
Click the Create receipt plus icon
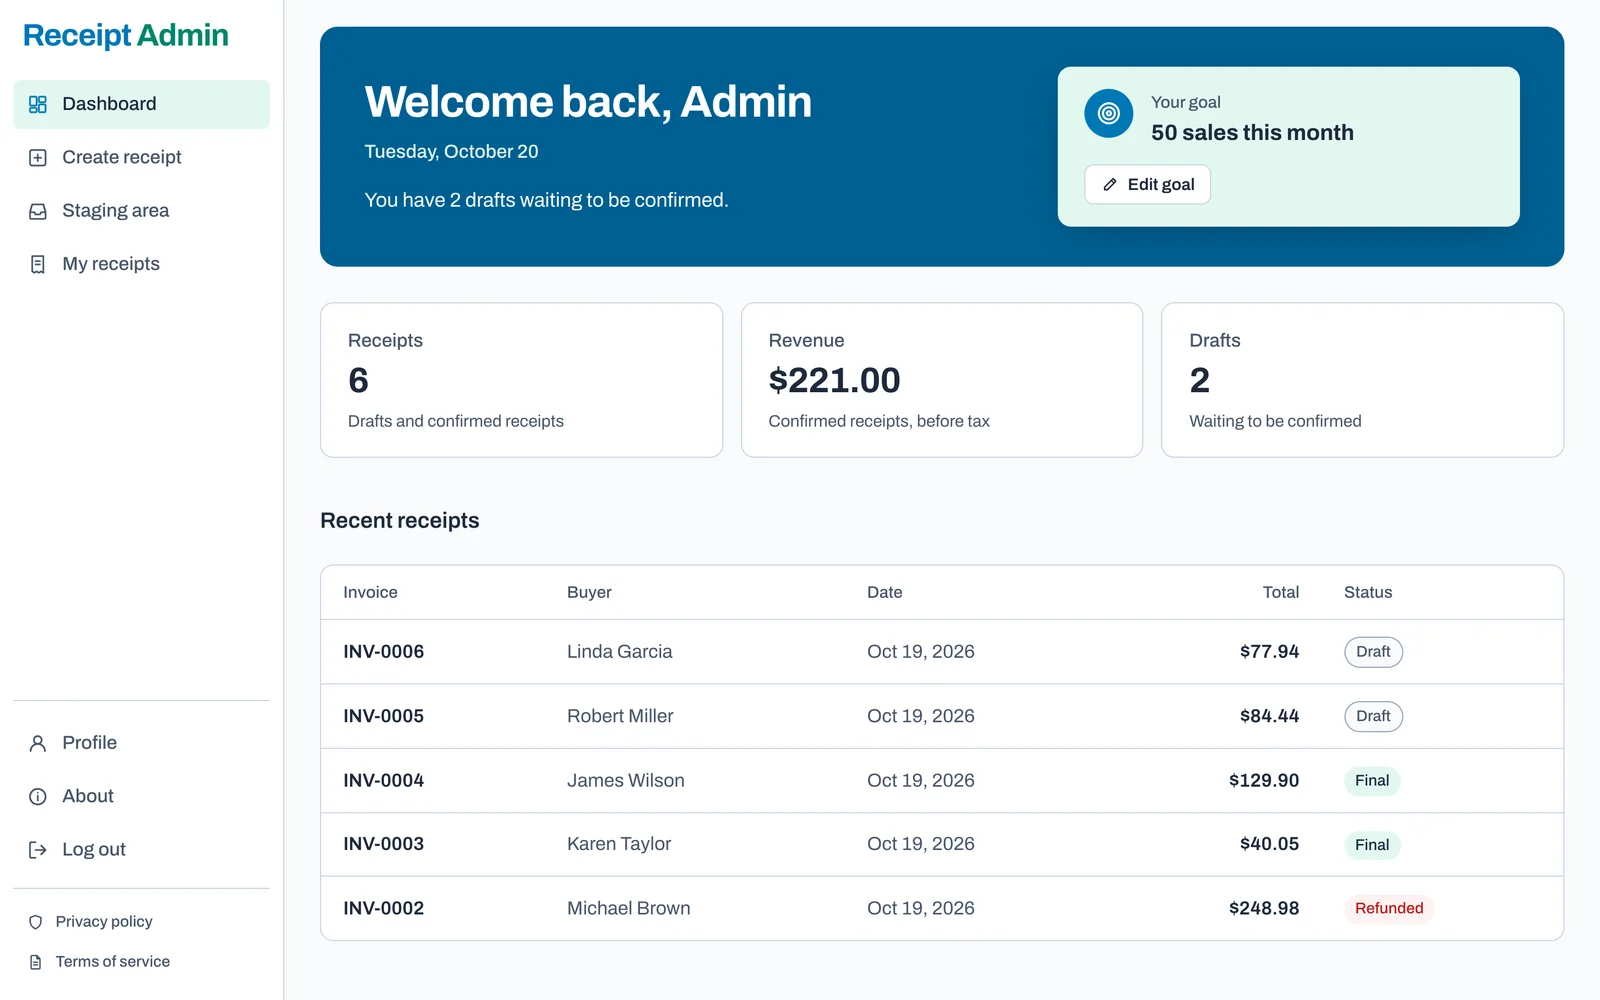[38, 158]
